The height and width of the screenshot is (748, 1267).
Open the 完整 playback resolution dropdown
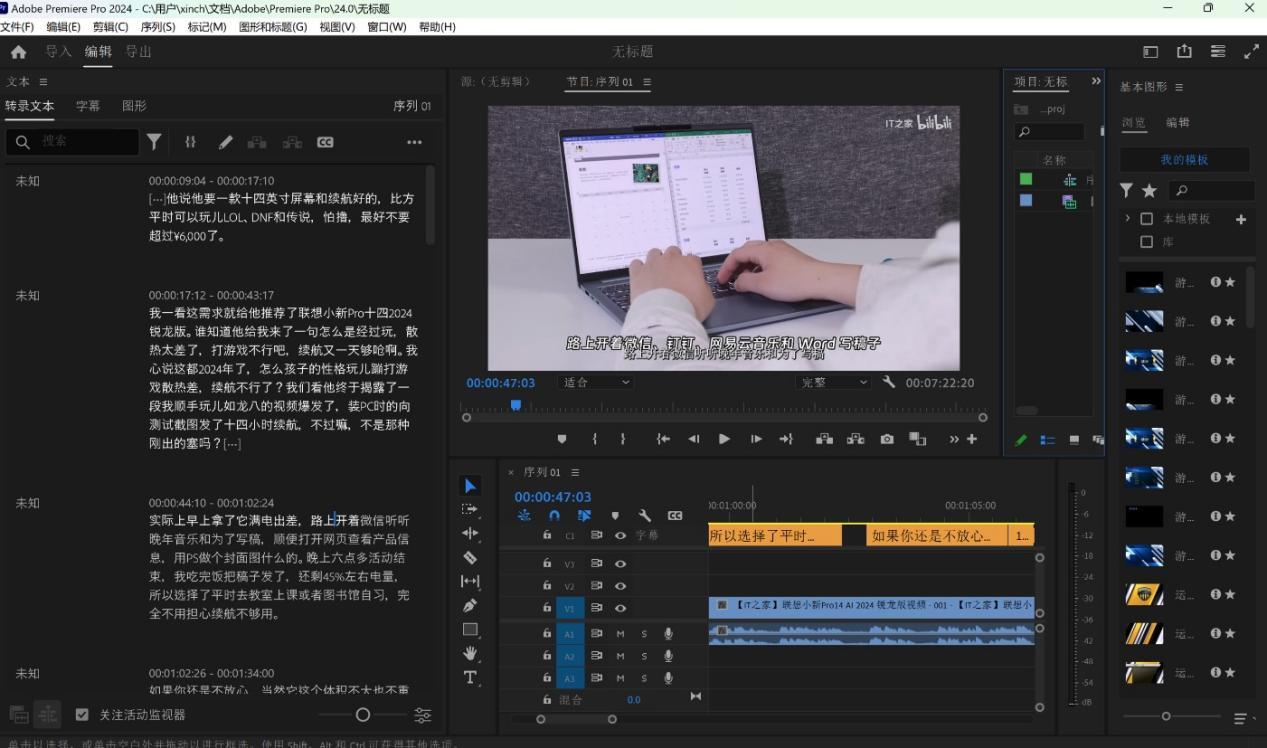(834, 381)
